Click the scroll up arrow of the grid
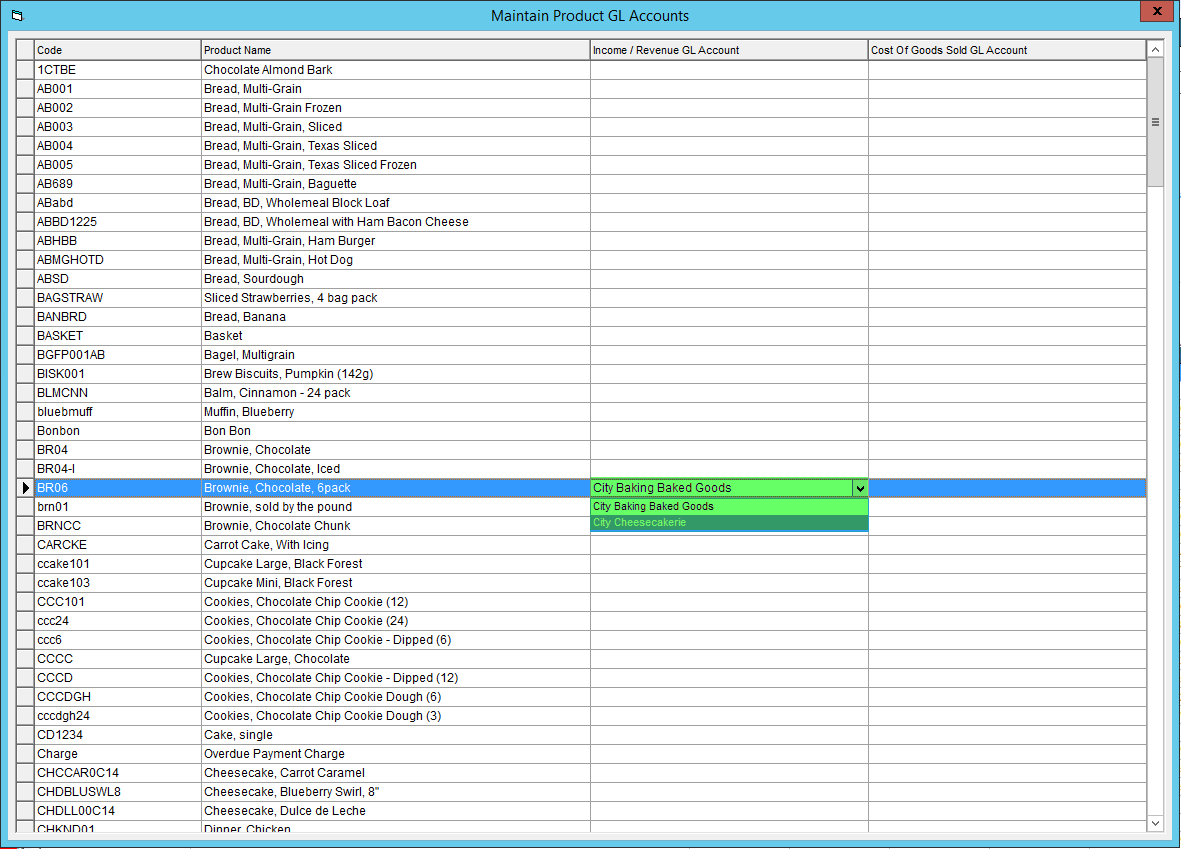This screenshot has width=1181, height=849. (x=1155, y=50)
